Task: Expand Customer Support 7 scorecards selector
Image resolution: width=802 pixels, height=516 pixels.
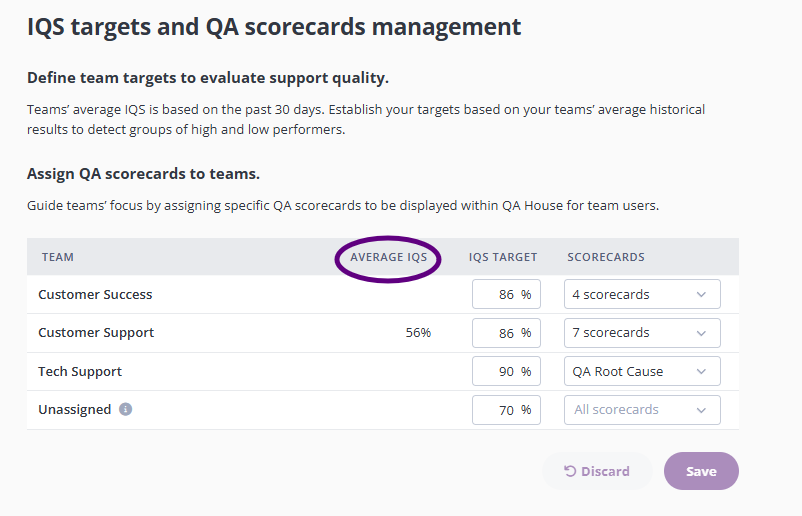Action: click(642, 333)
